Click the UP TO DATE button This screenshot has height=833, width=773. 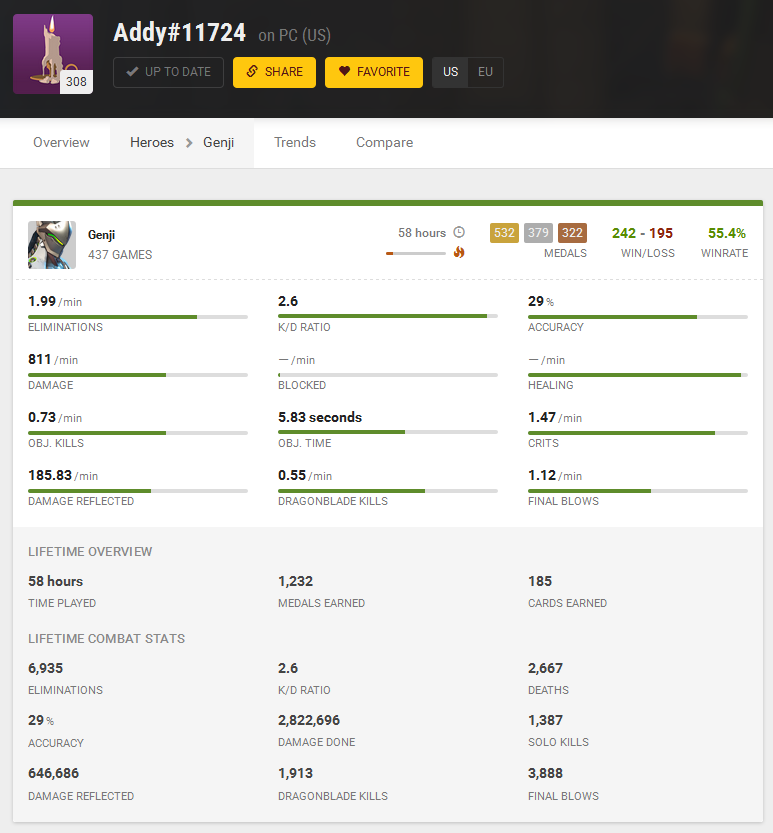click(168, 72)
